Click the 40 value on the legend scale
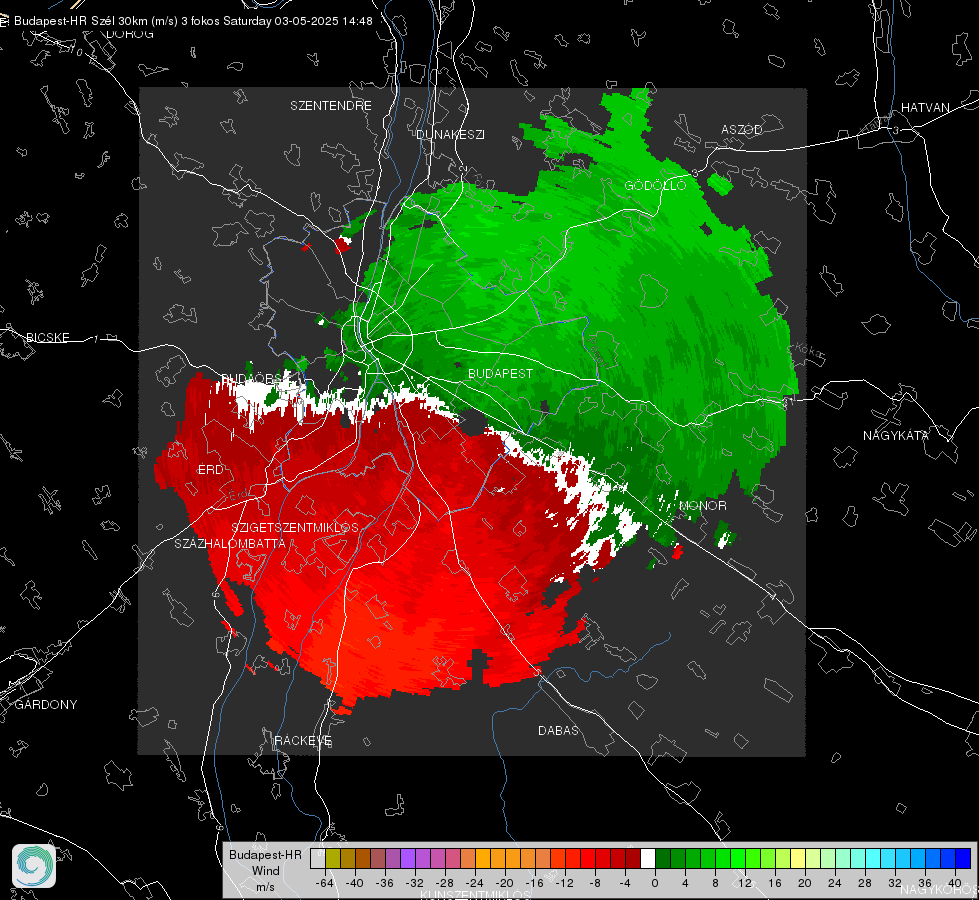Image resolution: width=979 pixels, height=900 pixels. (954, 883)
